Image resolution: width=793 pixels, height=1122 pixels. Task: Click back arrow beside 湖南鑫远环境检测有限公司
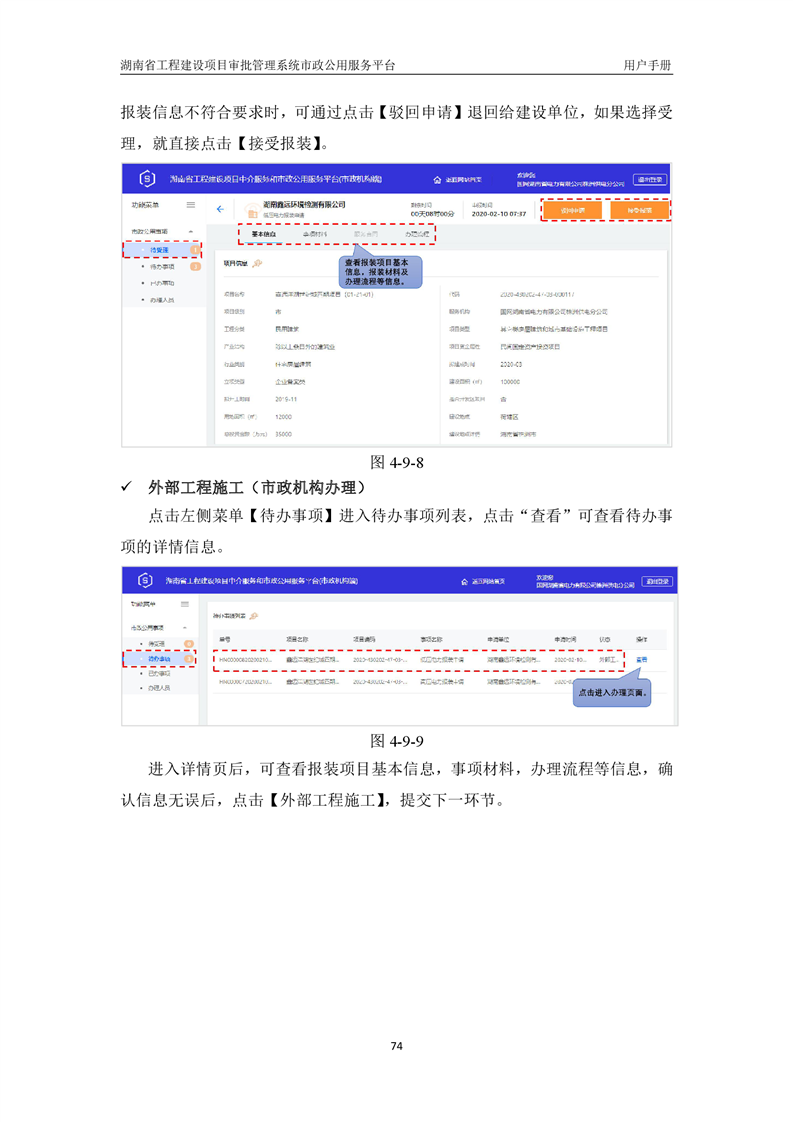click(x=220, y=209)
